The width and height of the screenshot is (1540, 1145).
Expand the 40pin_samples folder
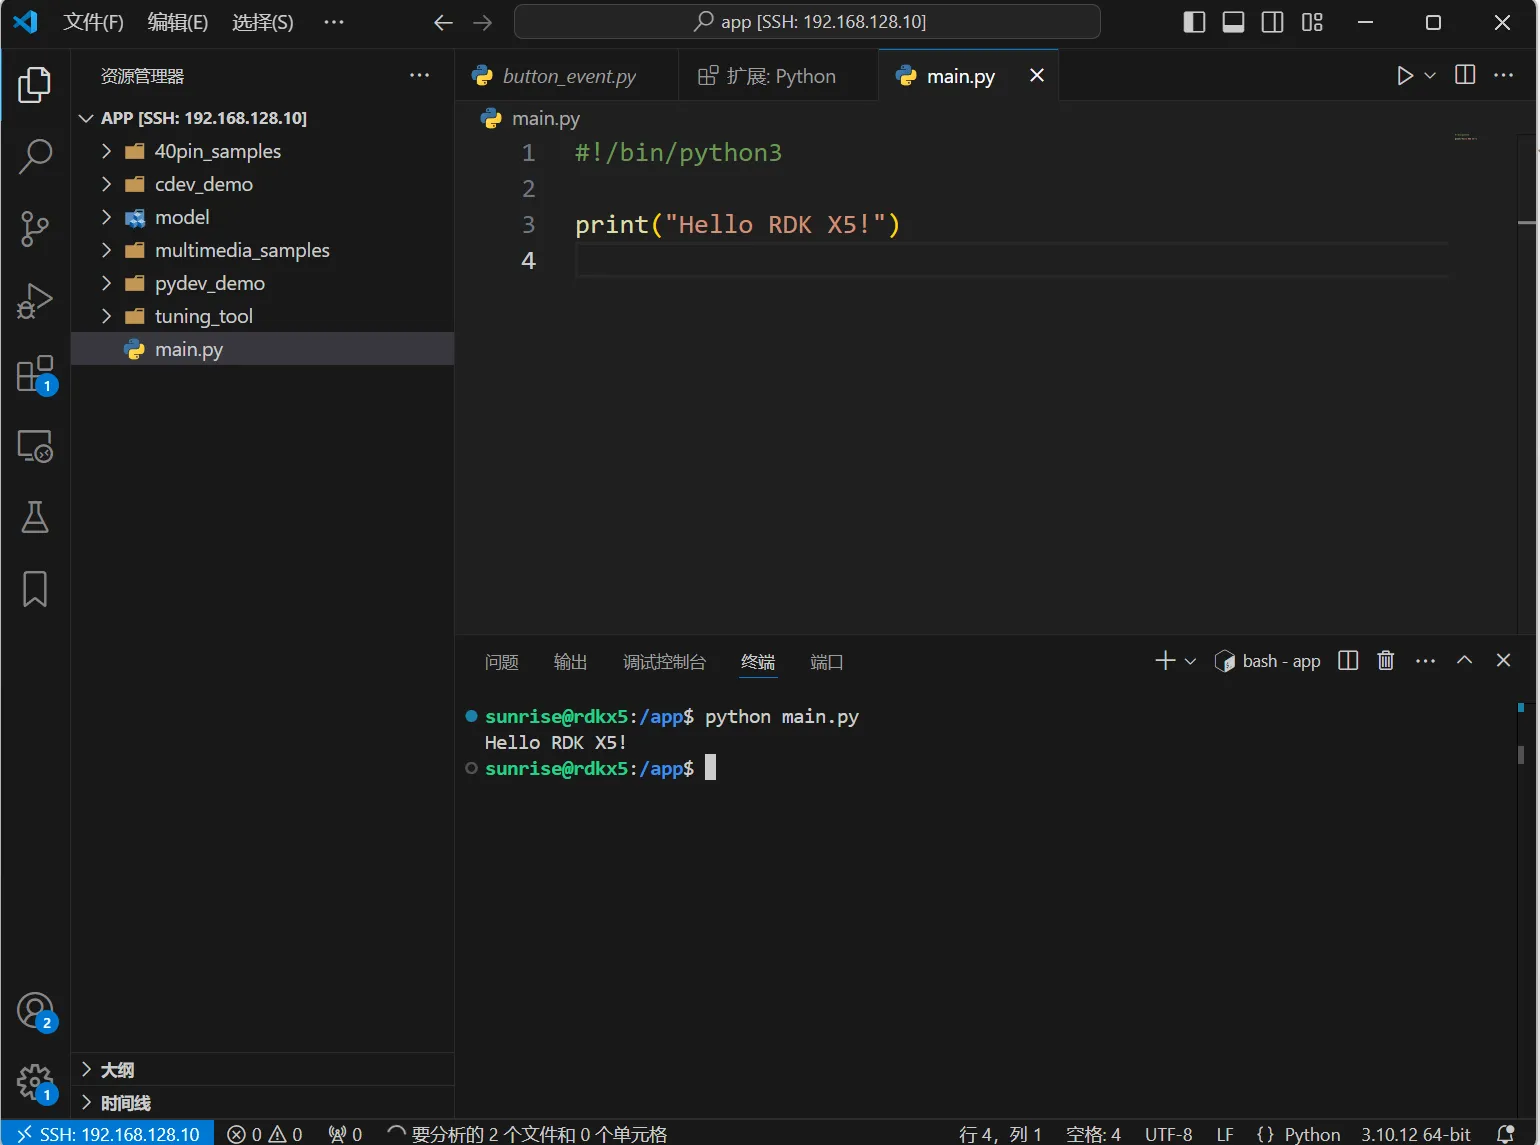click(107, 151)
